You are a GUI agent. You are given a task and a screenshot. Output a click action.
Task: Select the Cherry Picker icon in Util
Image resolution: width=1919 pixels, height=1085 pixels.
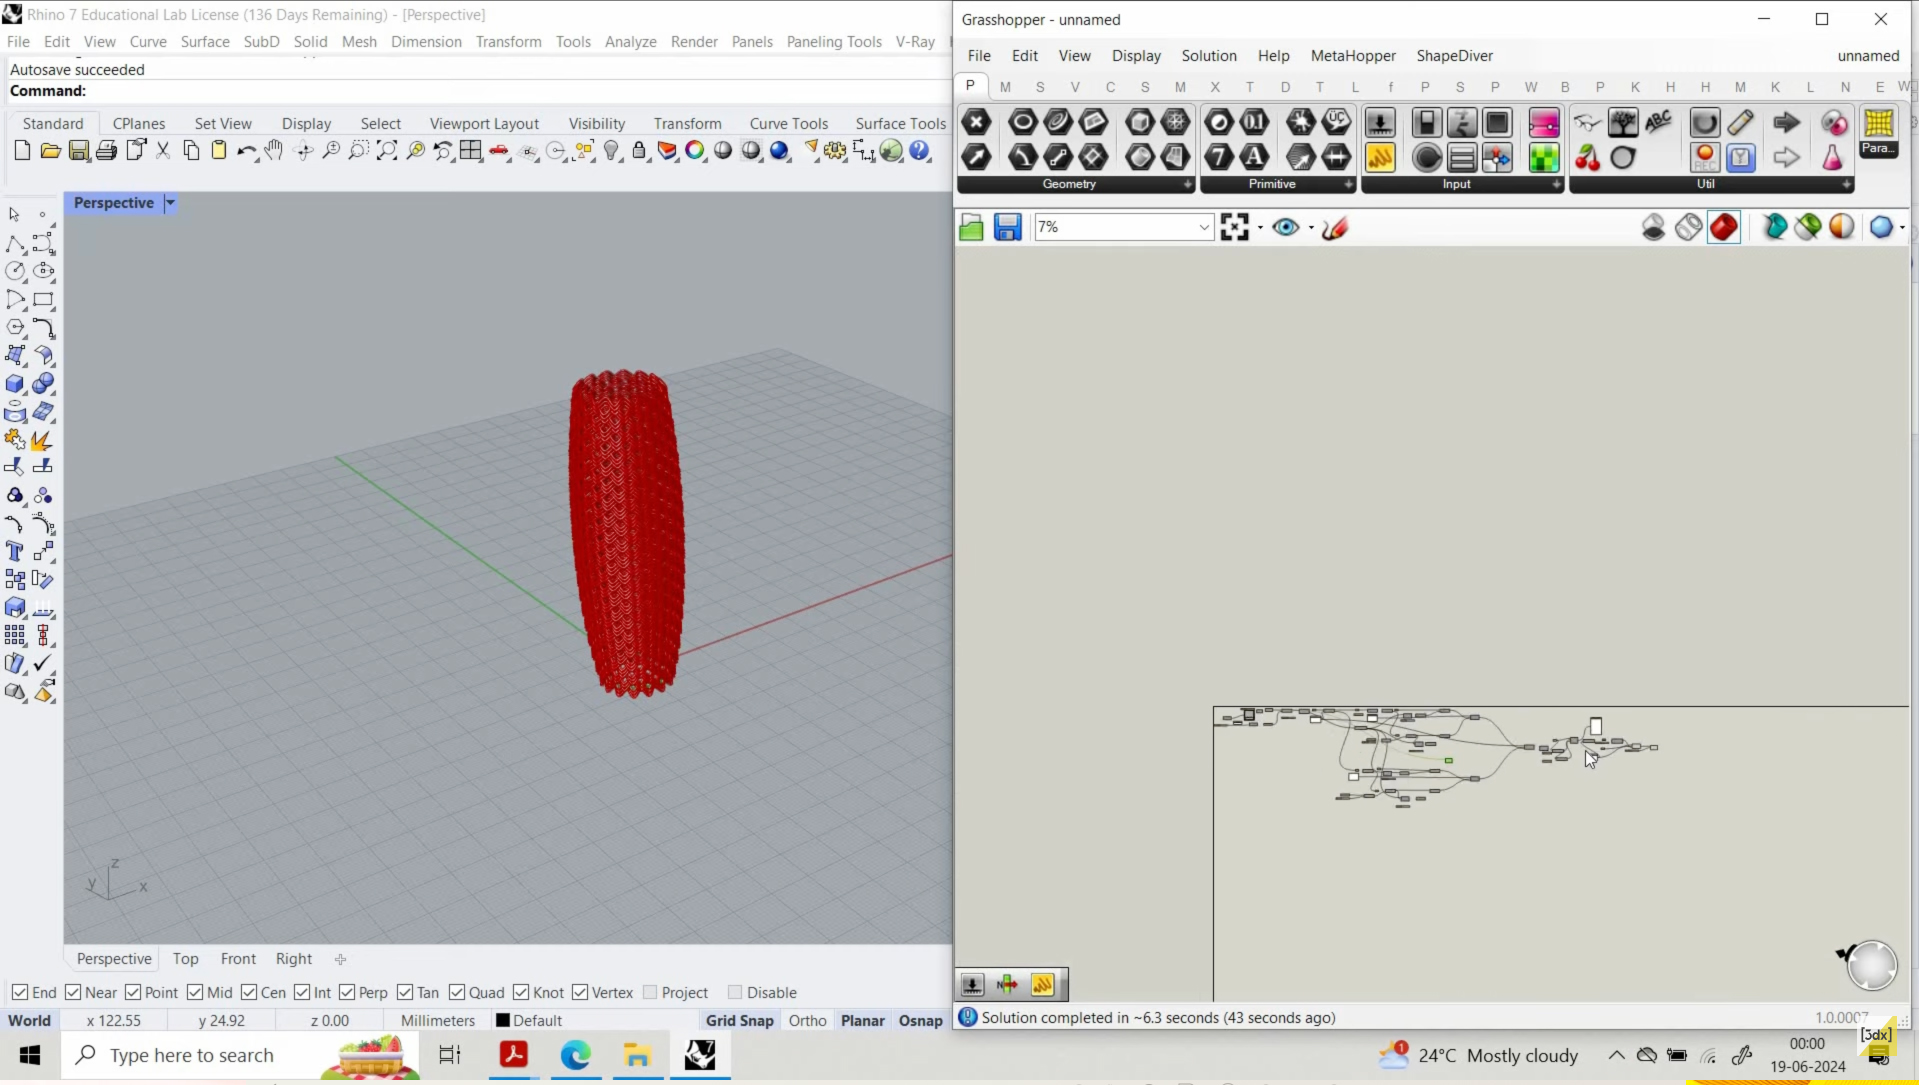point(1587,158)
